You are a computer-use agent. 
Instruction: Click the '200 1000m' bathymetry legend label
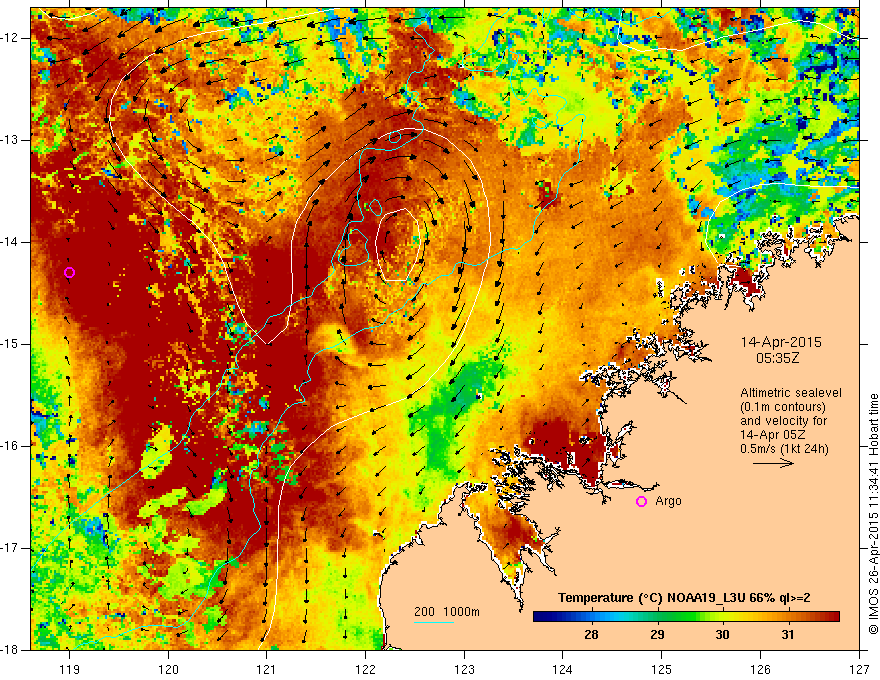pos(447,612)
